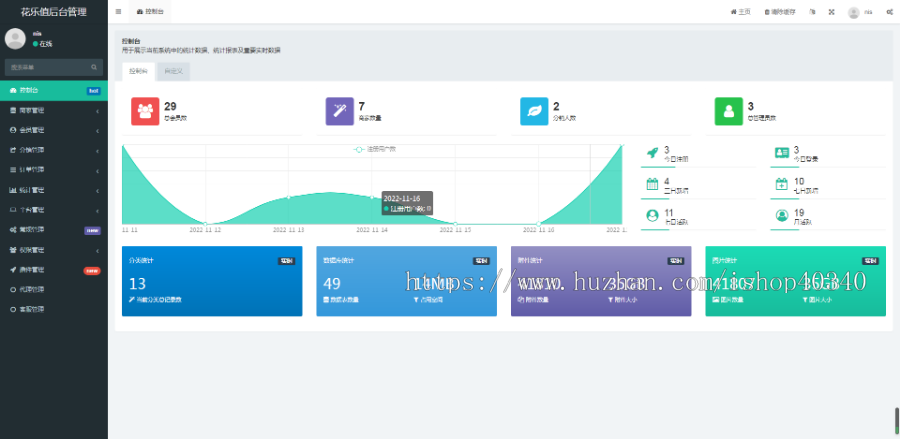
Task: Expand chevron of second sidebar item below 控制台
Action: pyautogui.click(x=98, y=111)
